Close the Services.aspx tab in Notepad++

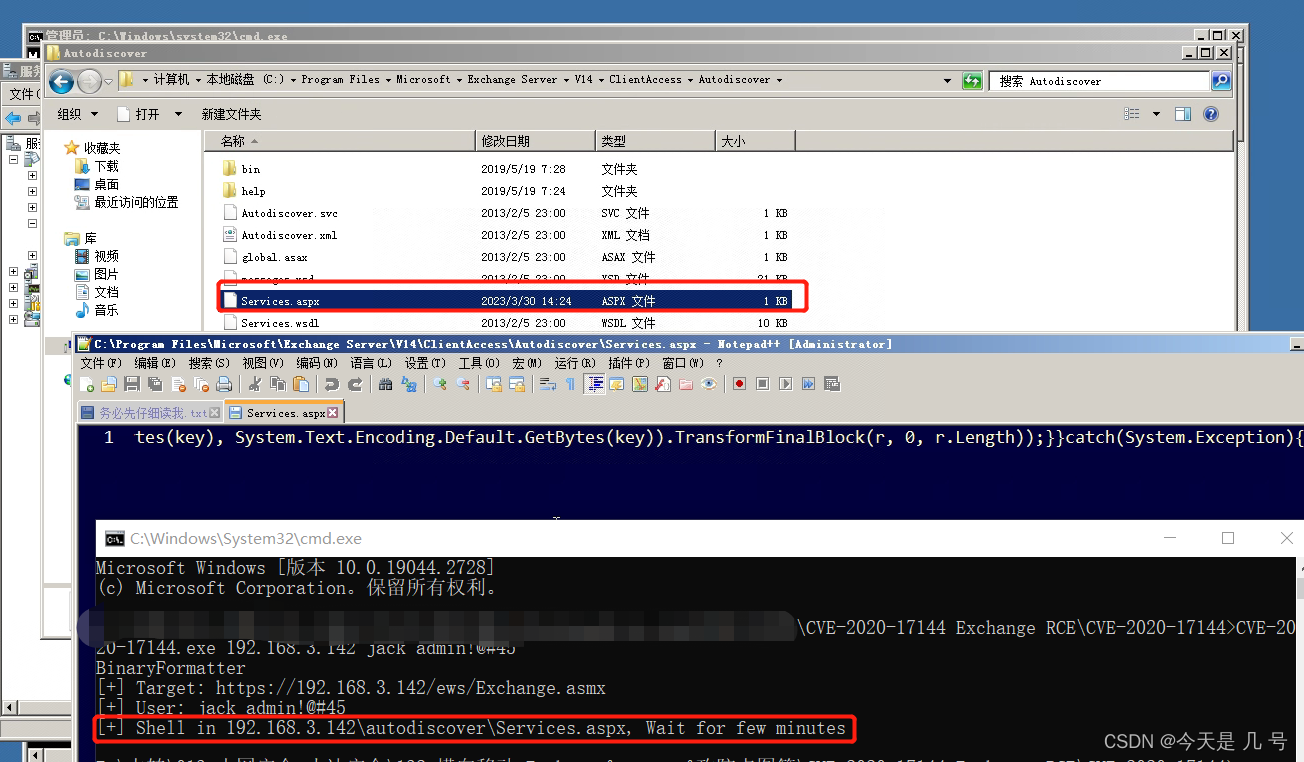(x=333, y=413)
